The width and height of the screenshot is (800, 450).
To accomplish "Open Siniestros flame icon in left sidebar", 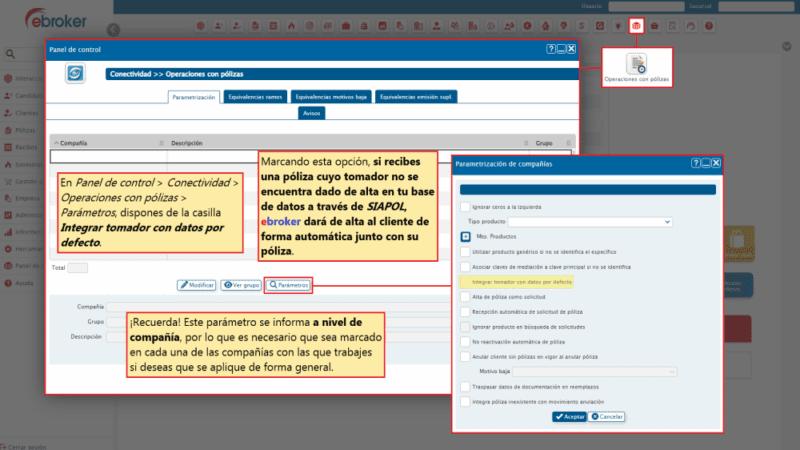I will tap(8, 164).
